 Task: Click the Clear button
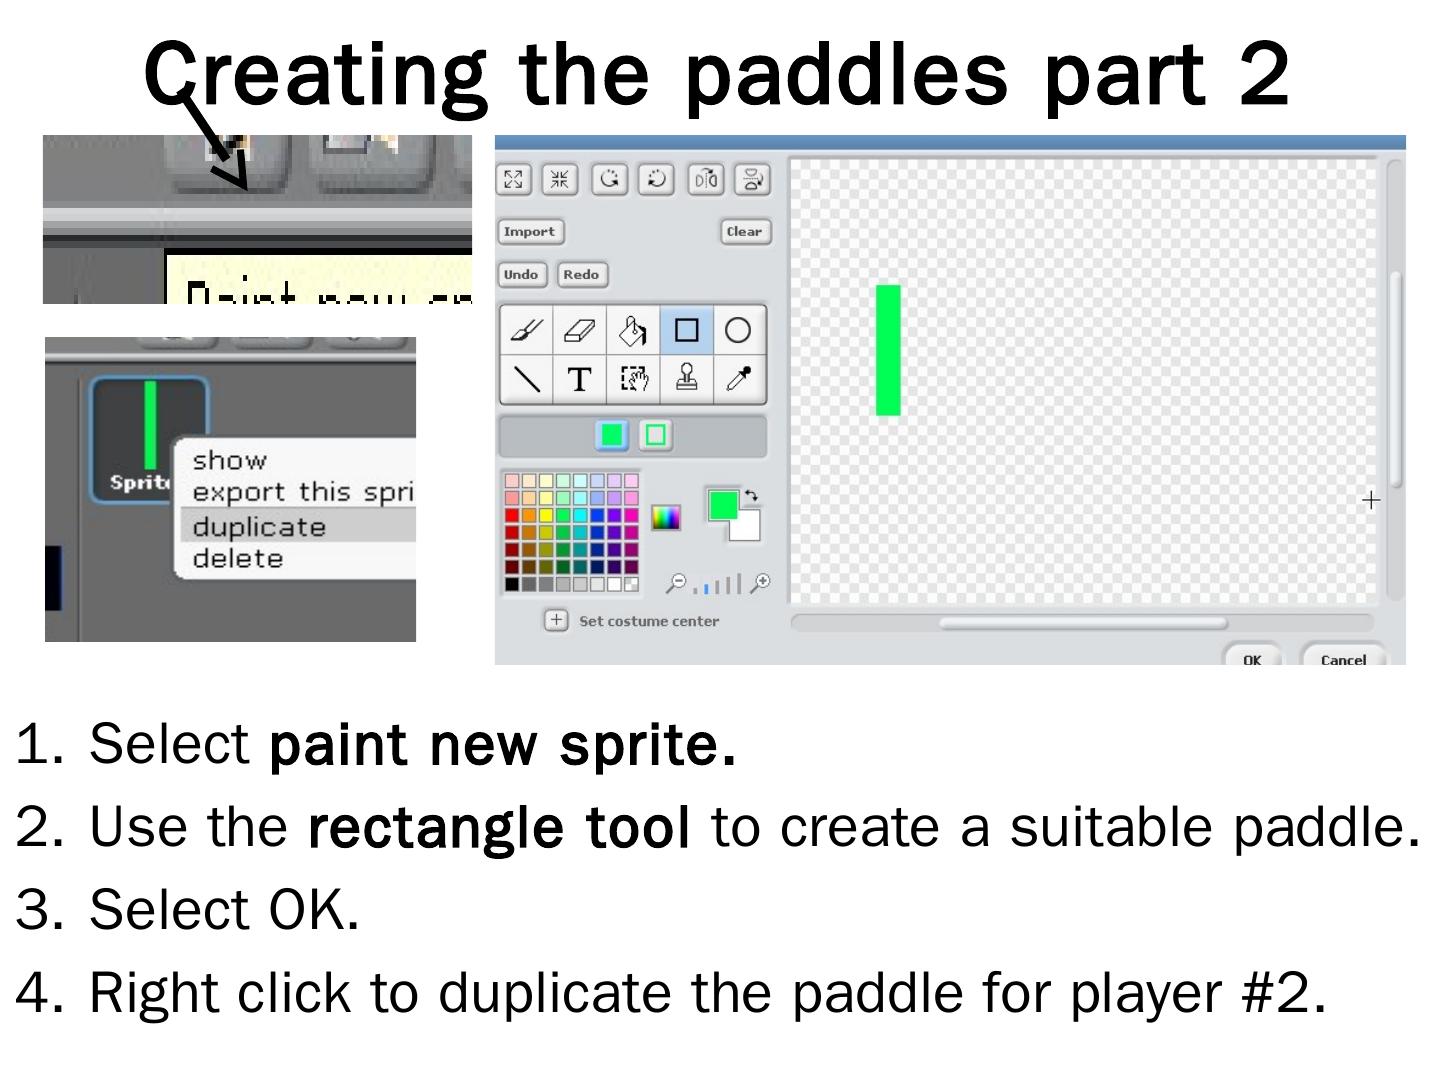coord(745,232)
